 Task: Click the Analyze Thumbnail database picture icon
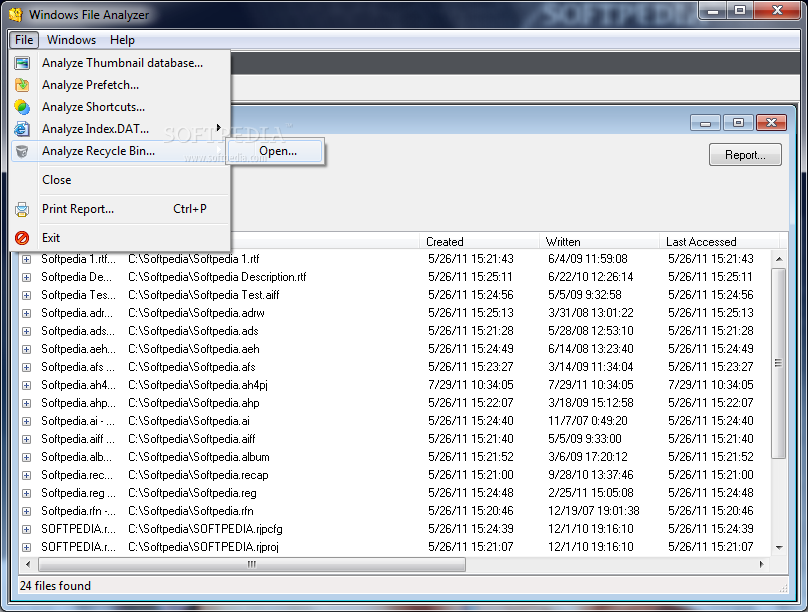click(x=22, y=63)
